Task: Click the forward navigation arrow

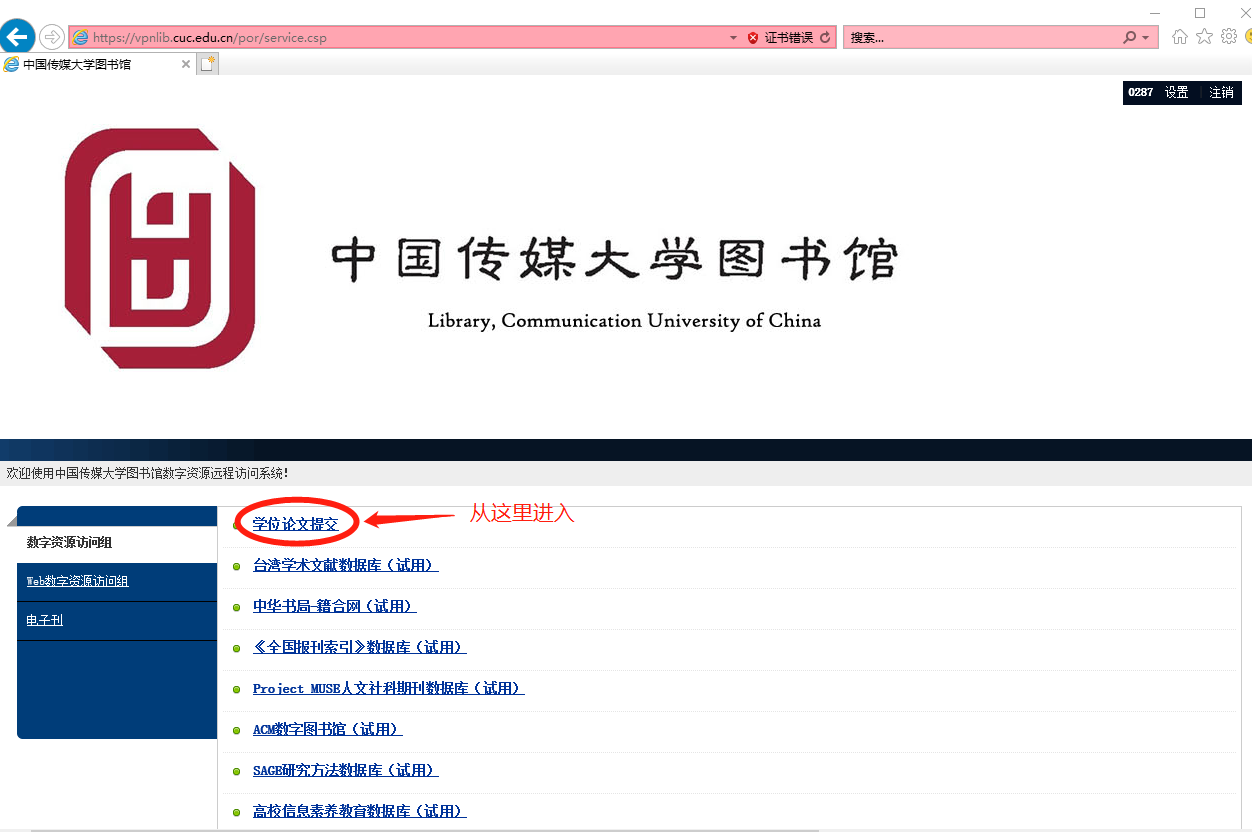Action: (x=52, y=37)
